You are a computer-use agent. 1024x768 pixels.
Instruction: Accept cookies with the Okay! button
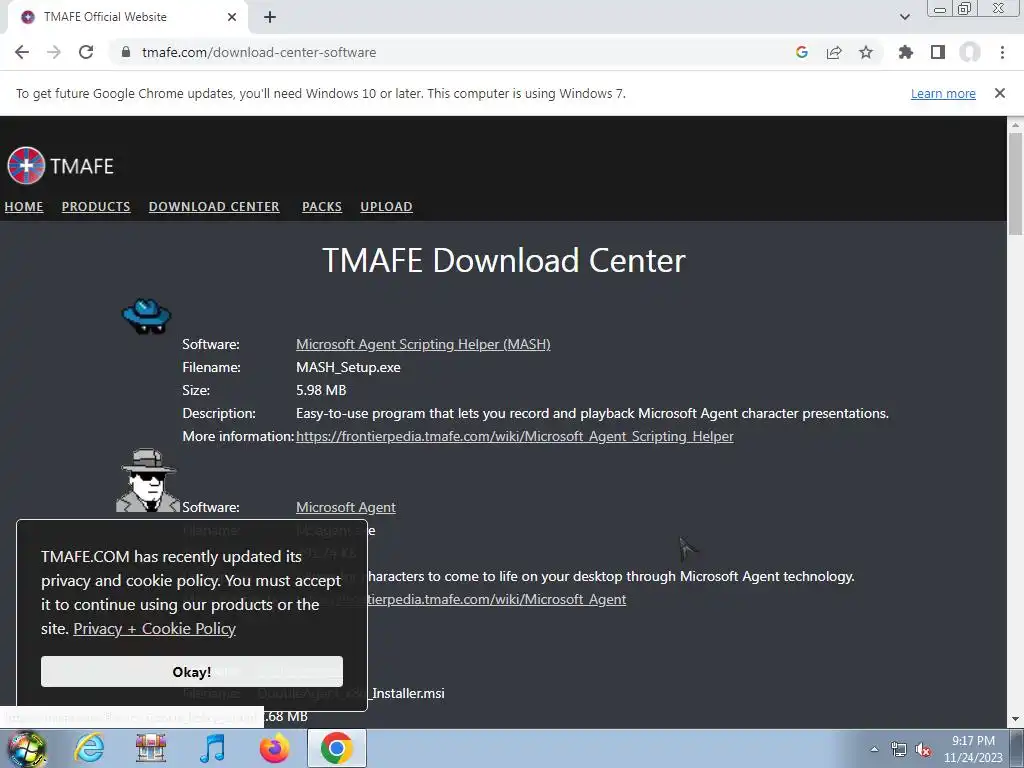(x=191, y=672)
